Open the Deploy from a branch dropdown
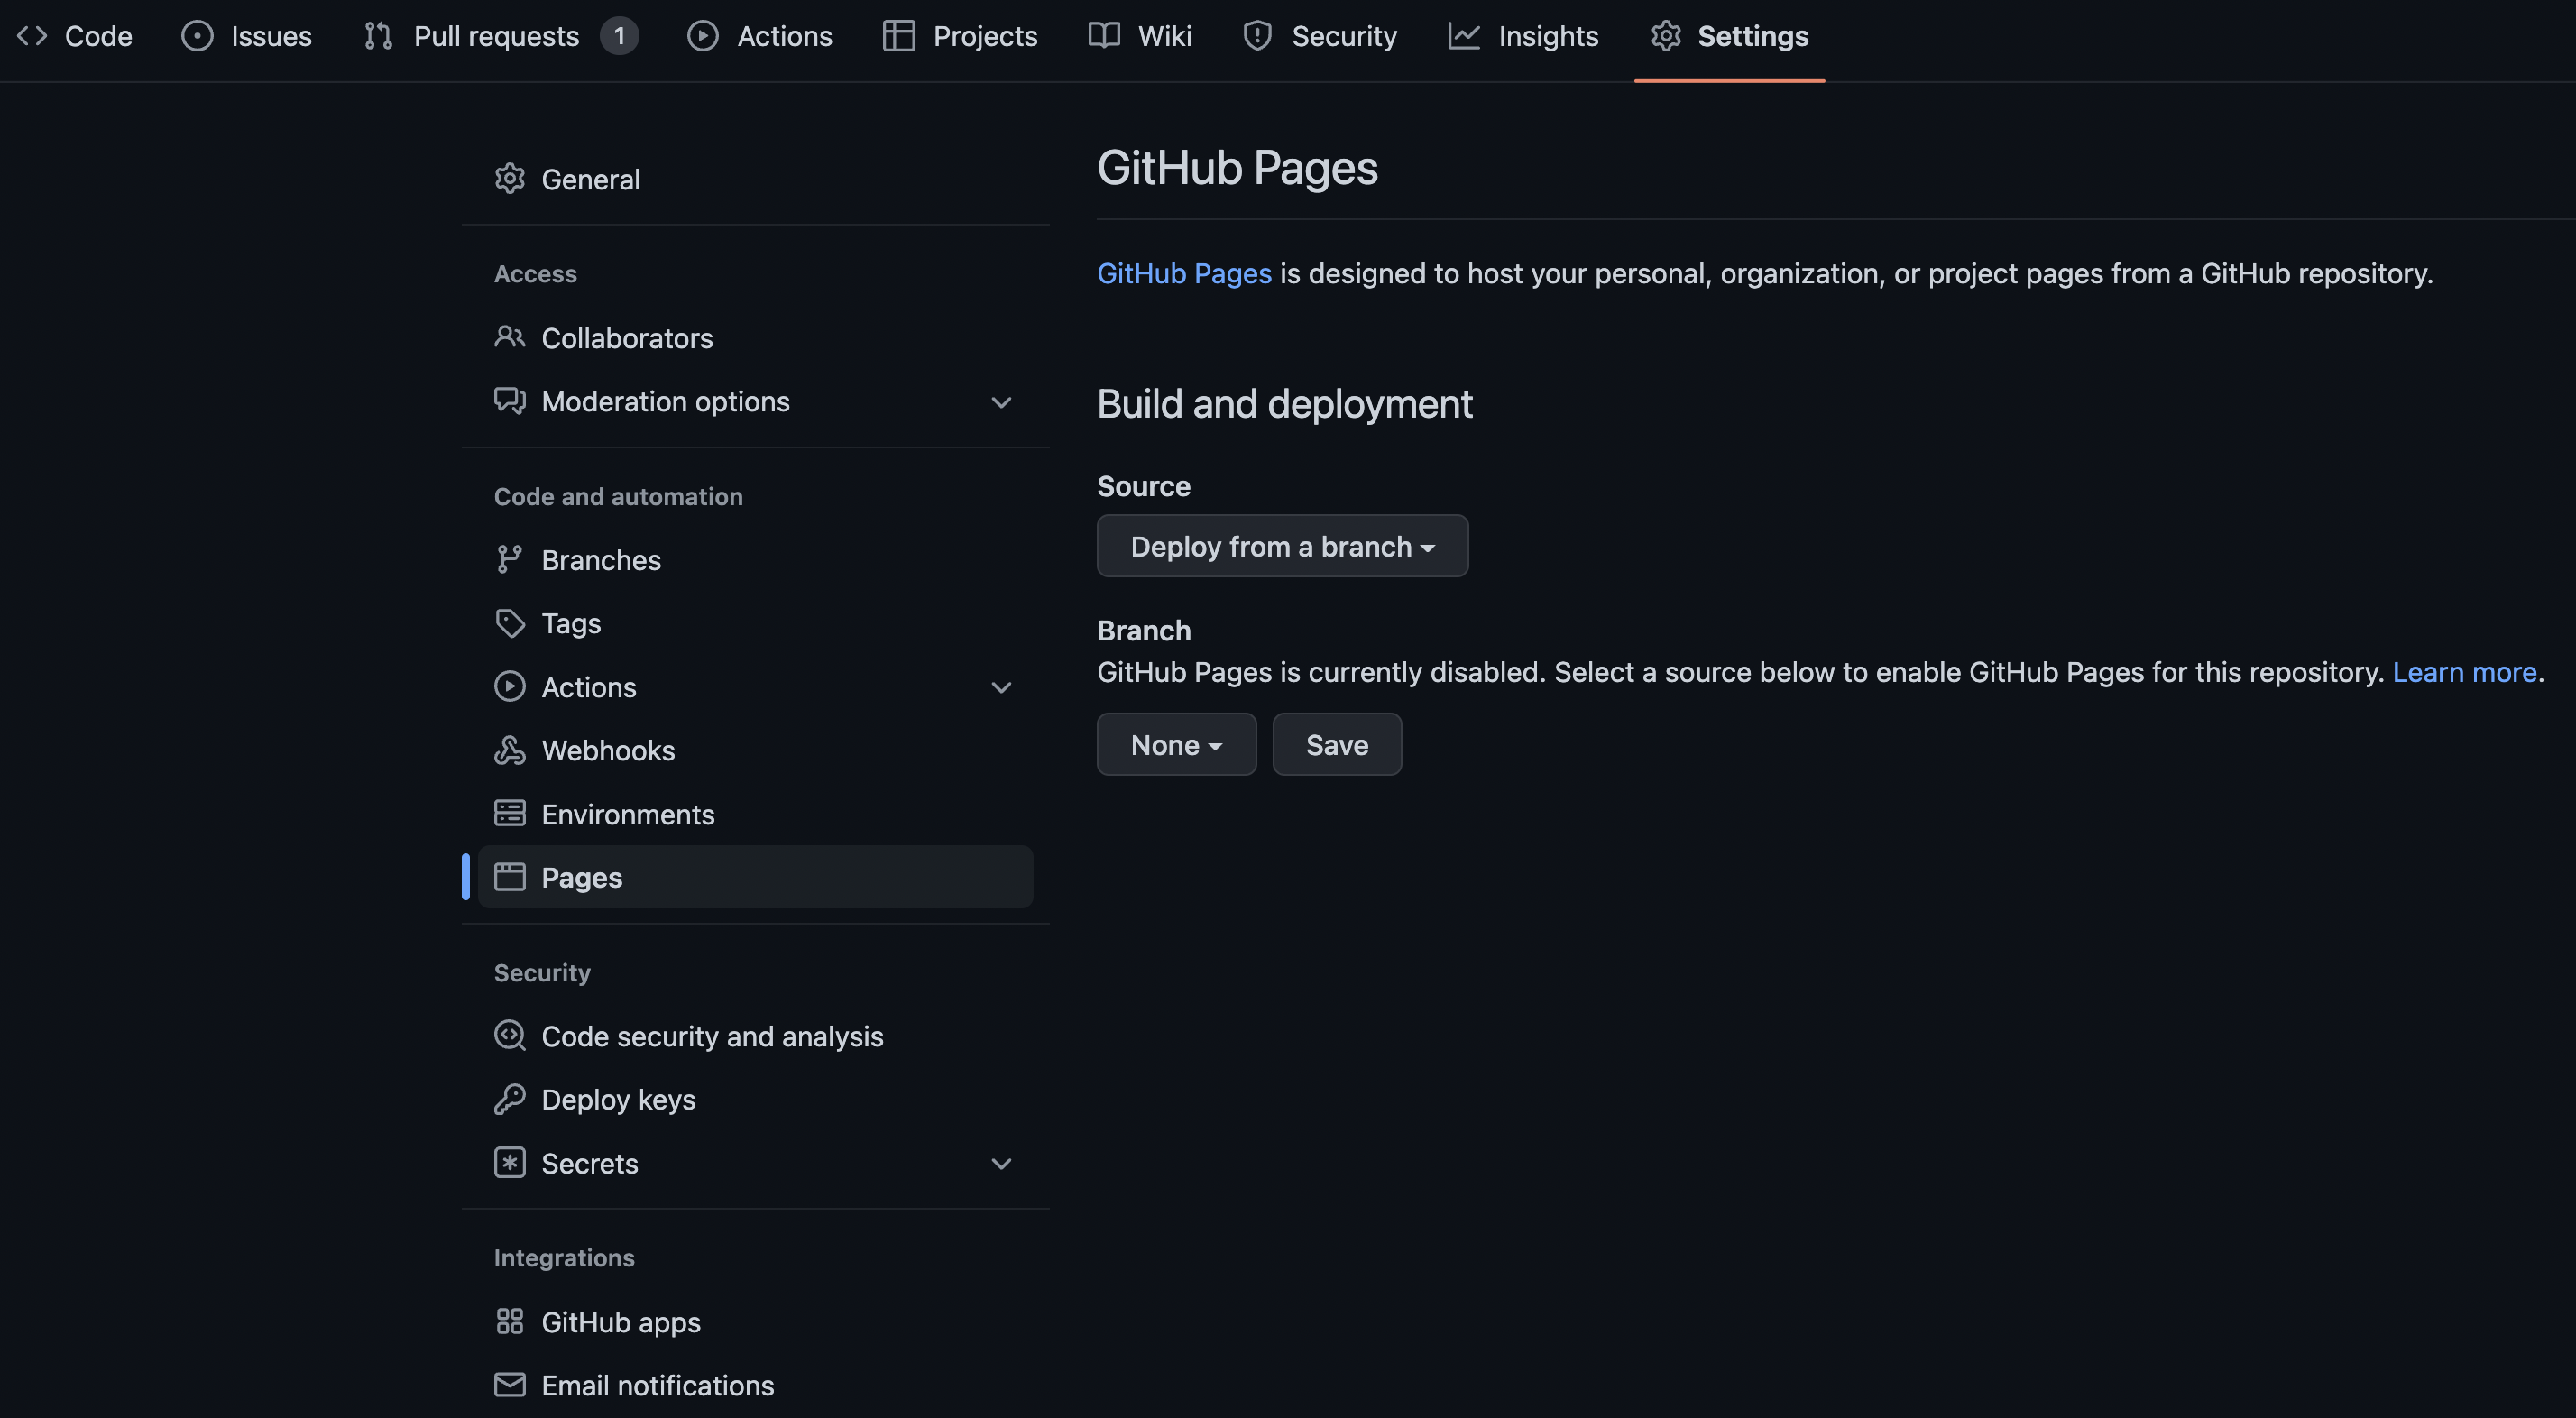 1282,546
